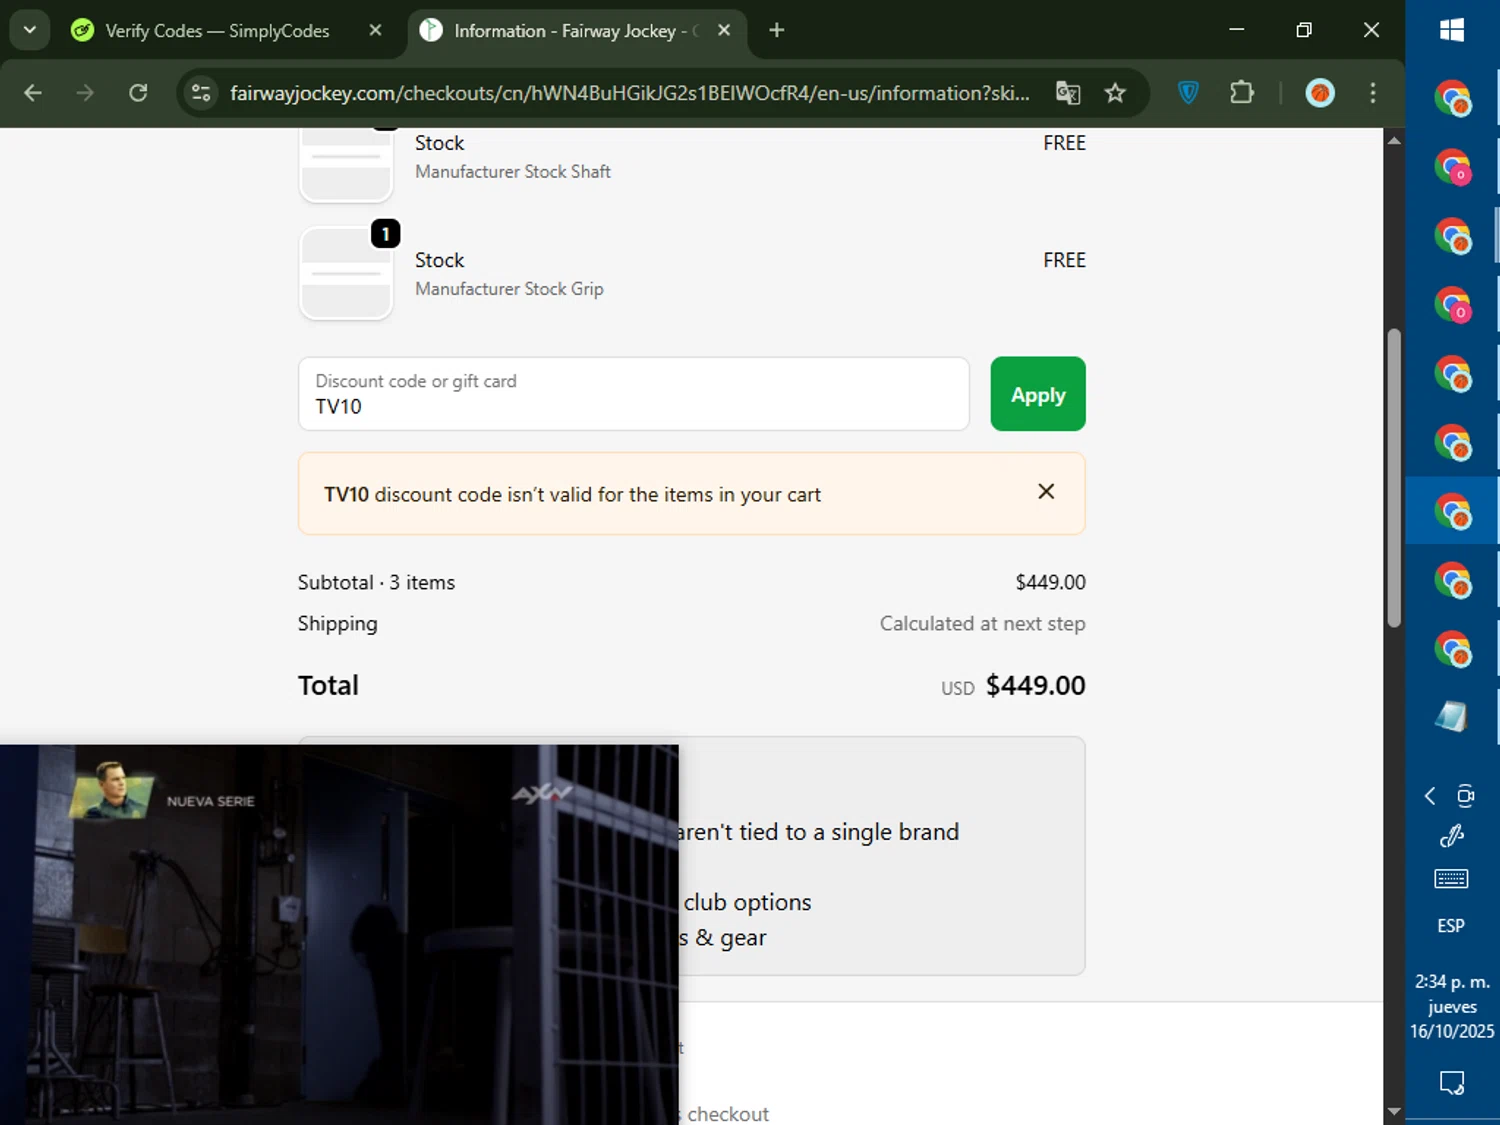Click the address bar URL
This screenshot has height=1125, width=1500.
pyautogui.click(x=629, y=93)
